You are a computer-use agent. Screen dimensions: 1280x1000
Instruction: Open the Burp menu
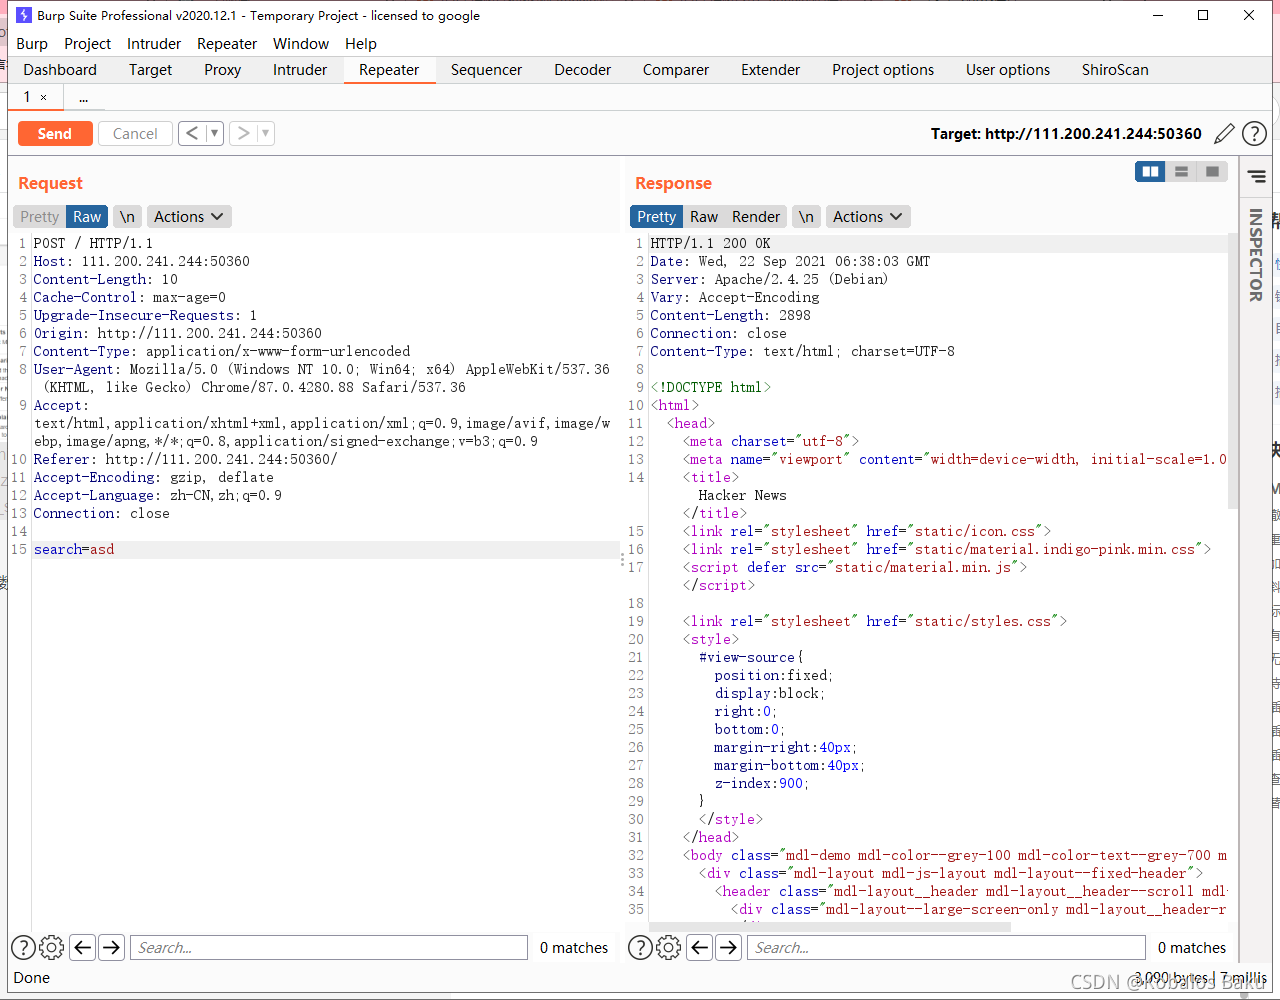point(32,44)
